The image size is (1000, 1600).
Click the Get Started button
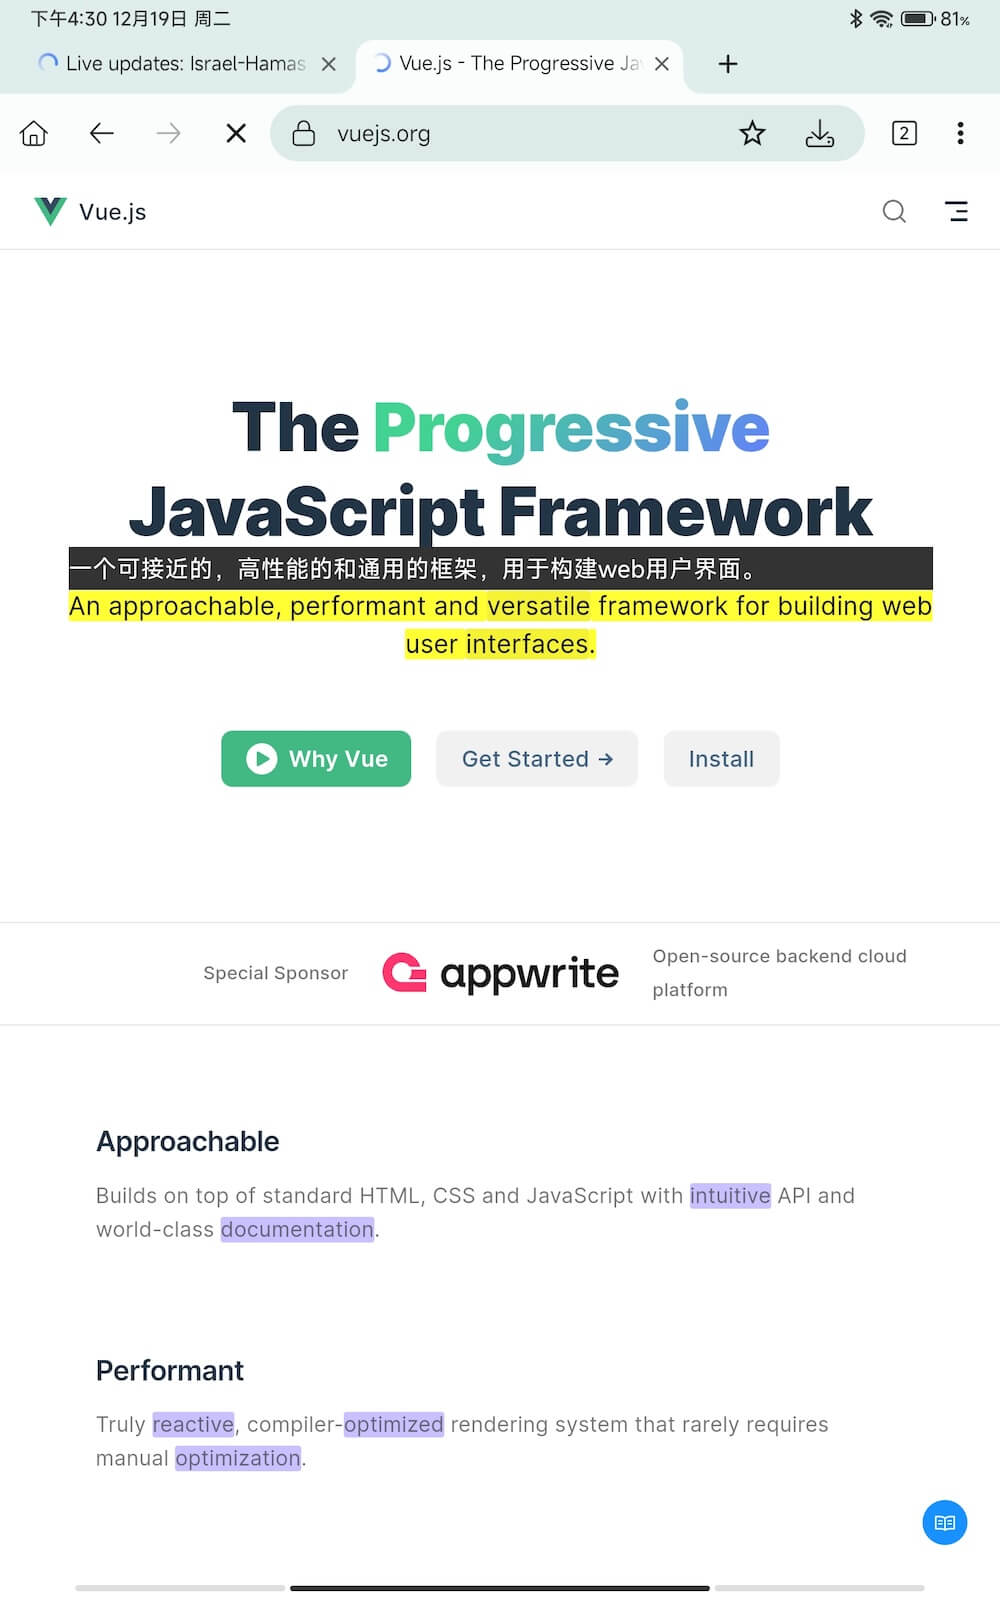point(537,759)
